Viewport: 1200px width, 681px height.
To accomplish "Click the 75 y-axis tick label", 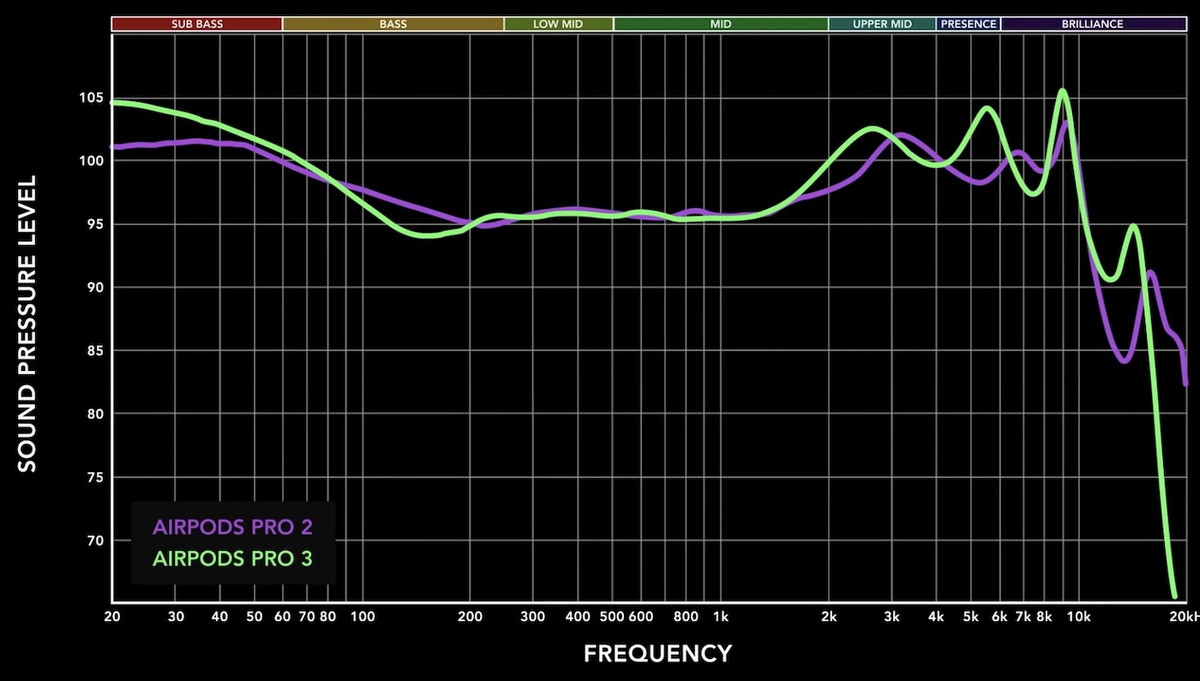I will [93, 477].
